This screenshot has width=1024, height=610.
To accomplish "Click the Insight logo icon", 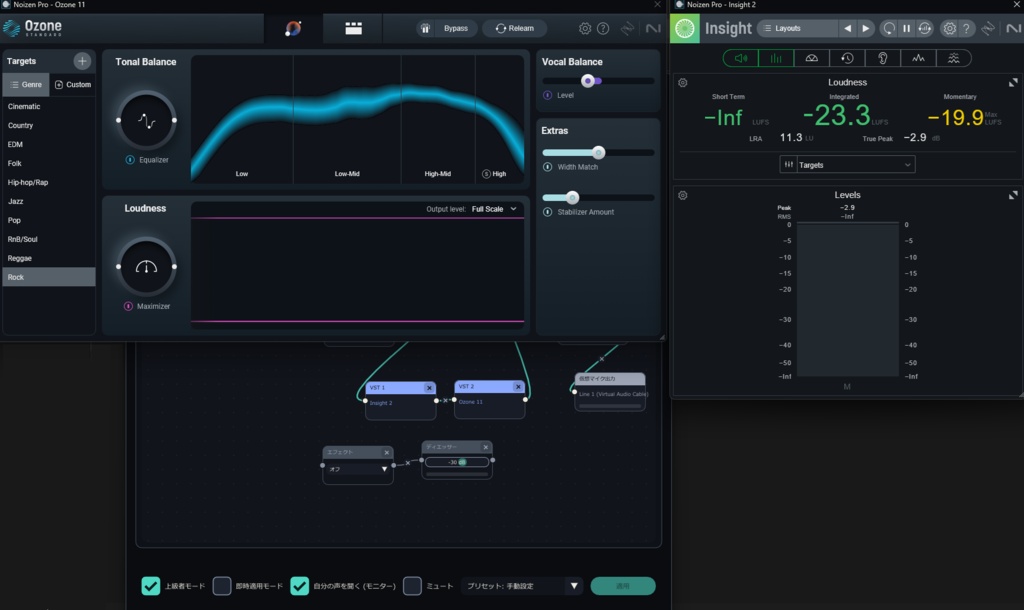I will [685, 28].
